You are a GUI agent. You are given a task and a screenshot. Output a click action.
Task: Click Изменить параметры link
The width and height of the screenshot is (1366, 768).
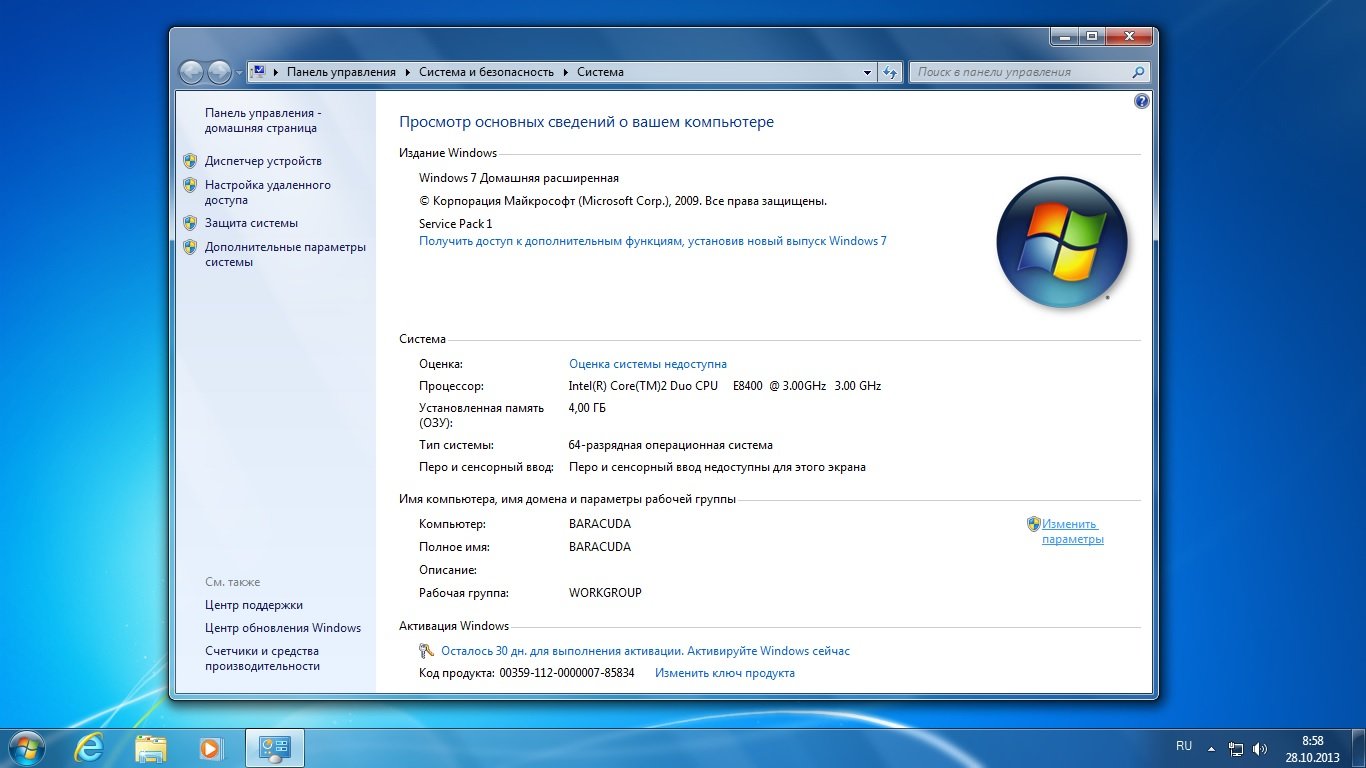(x=1072, y=531)
